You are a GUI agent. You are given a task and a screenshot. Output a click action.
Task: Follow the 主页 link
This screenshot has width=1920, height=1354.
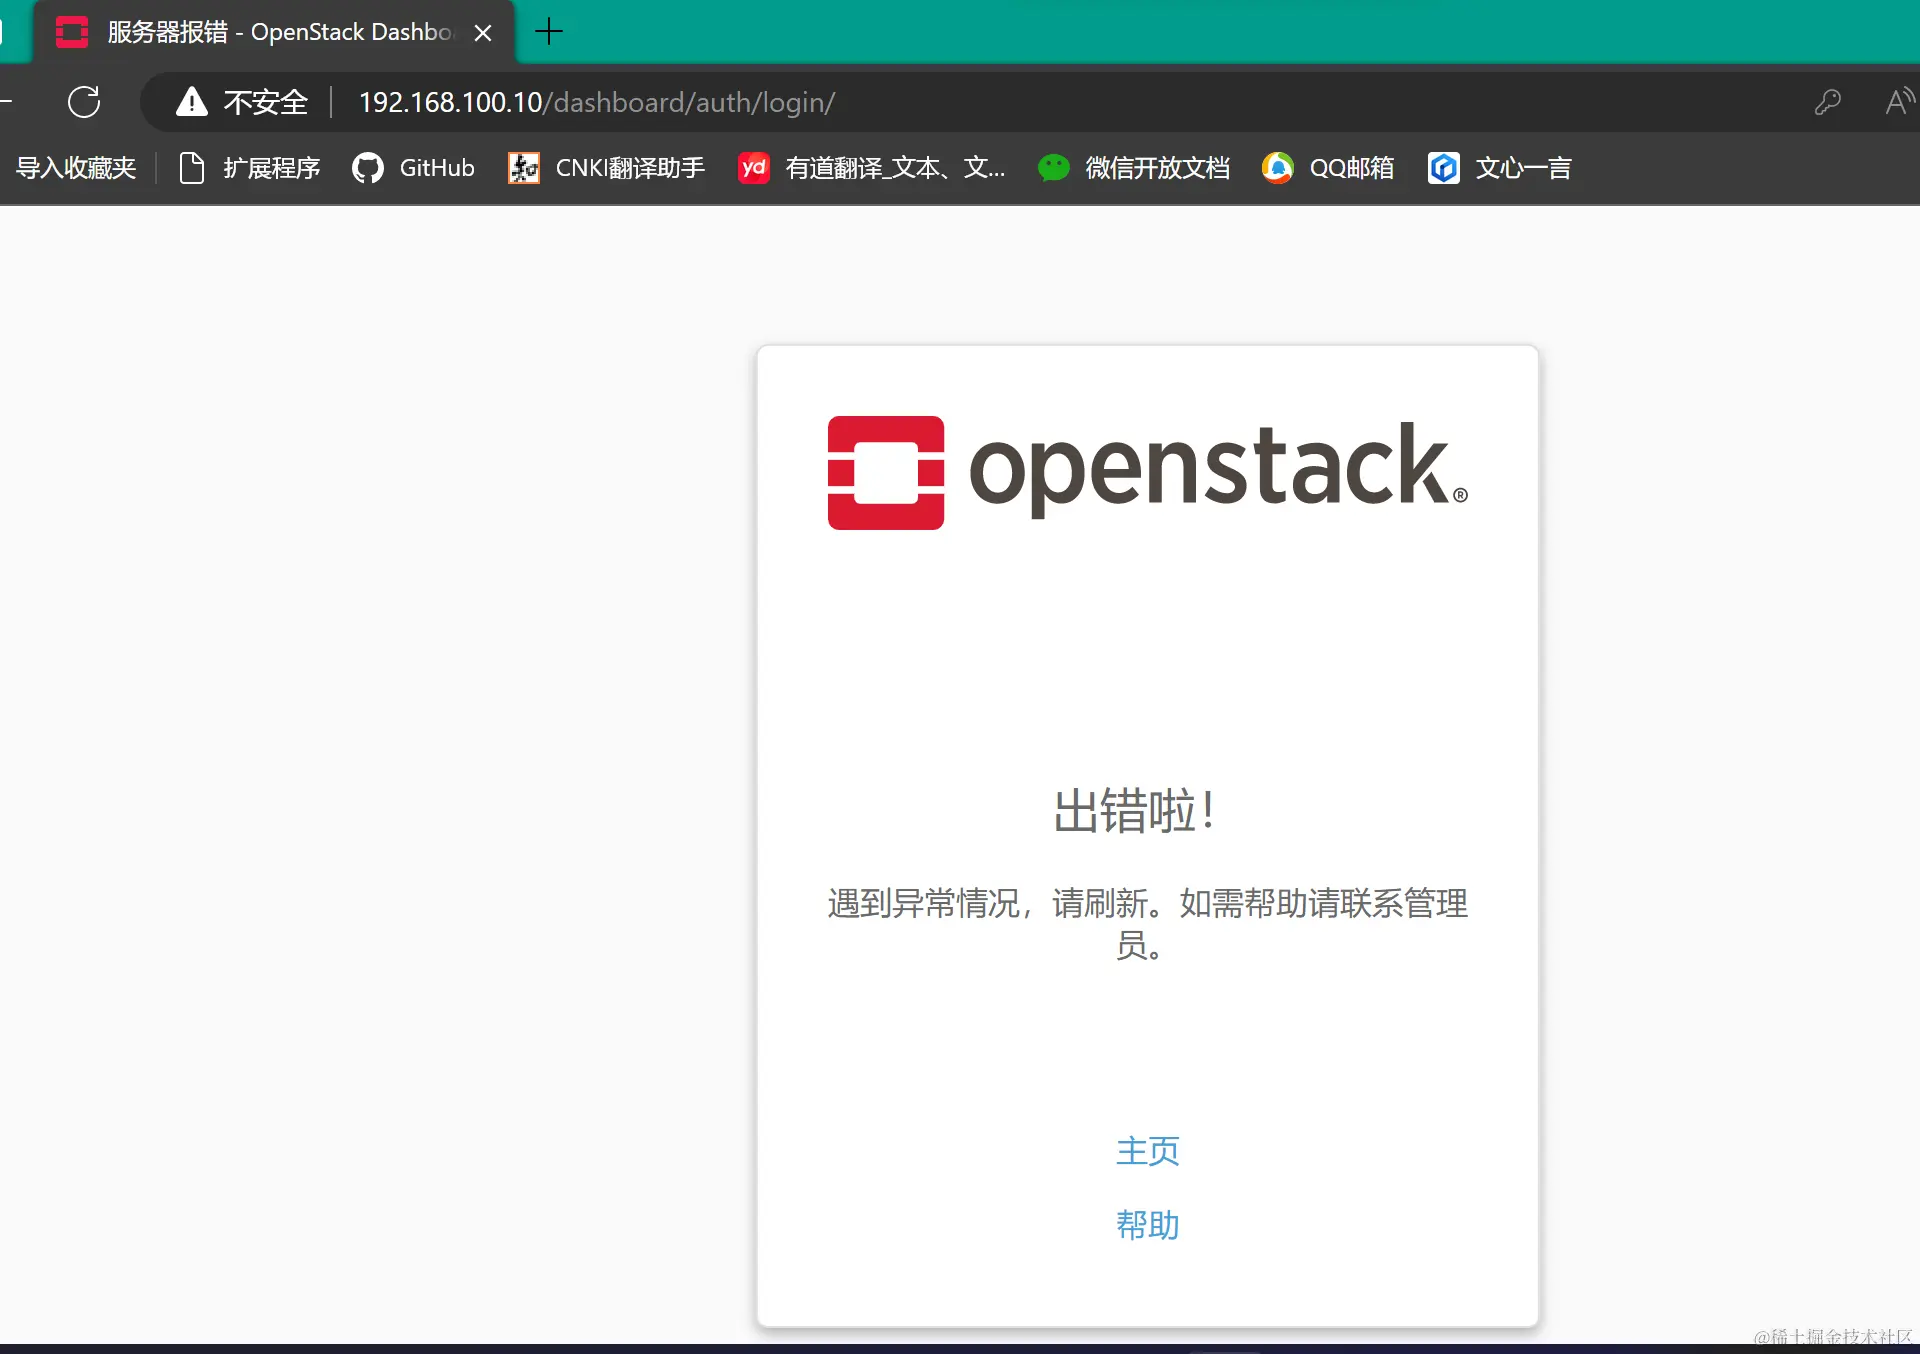point(1147,1151)
